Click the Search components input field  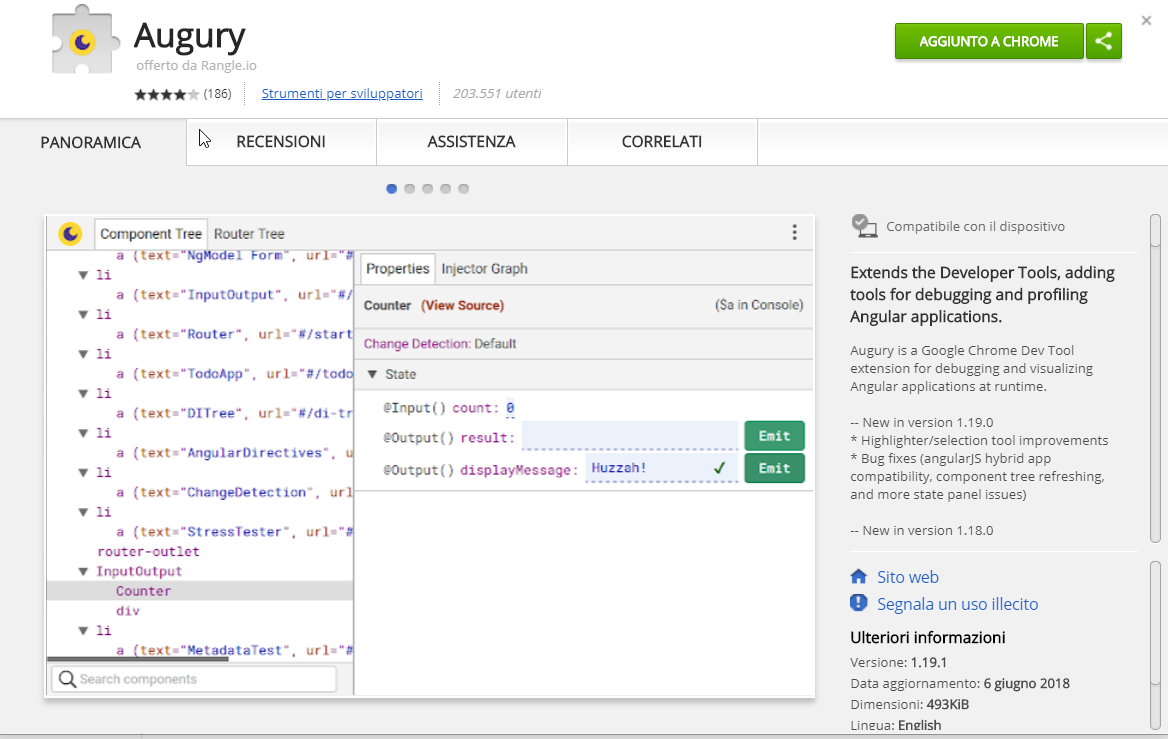click(x=194, y=679)
